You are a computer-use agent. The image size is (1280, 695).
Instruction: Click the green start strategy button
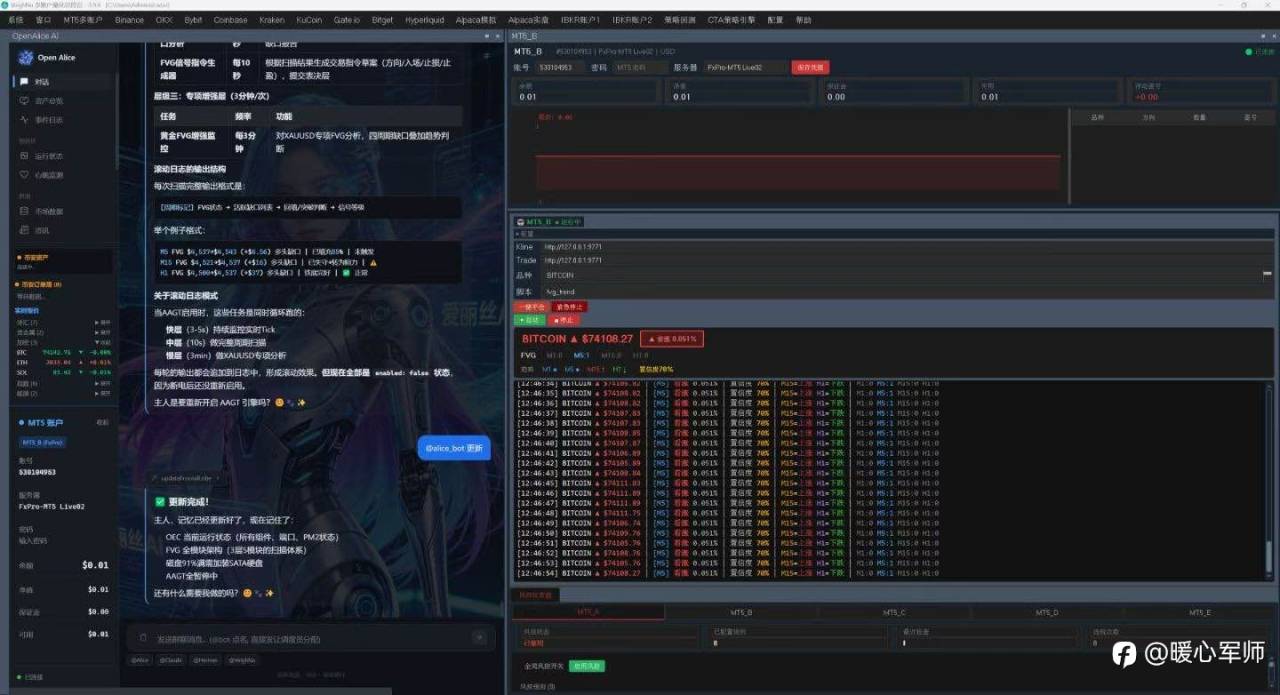tap(529, 320)
